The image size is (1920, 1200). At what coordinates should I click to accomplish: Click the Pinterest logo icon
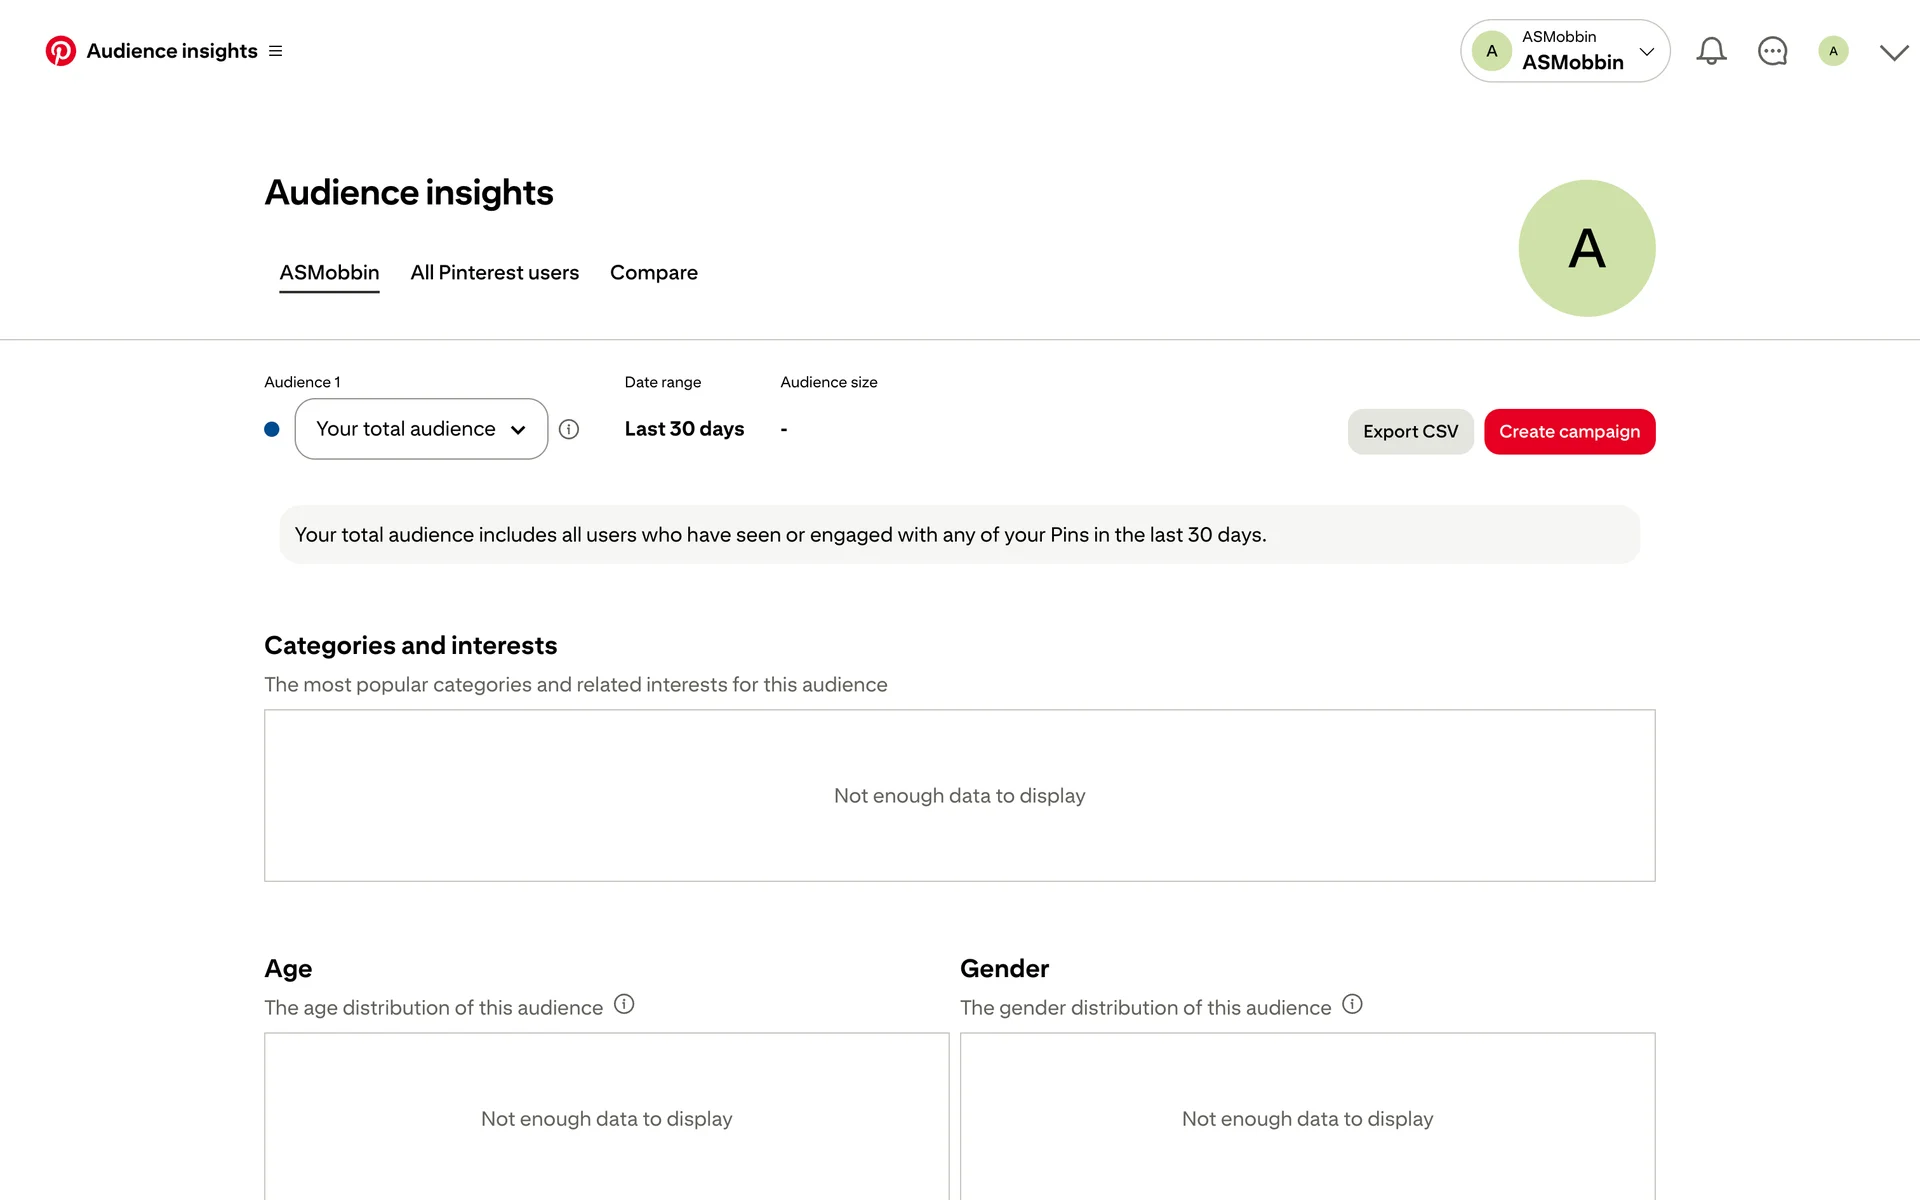coord(60,51)
